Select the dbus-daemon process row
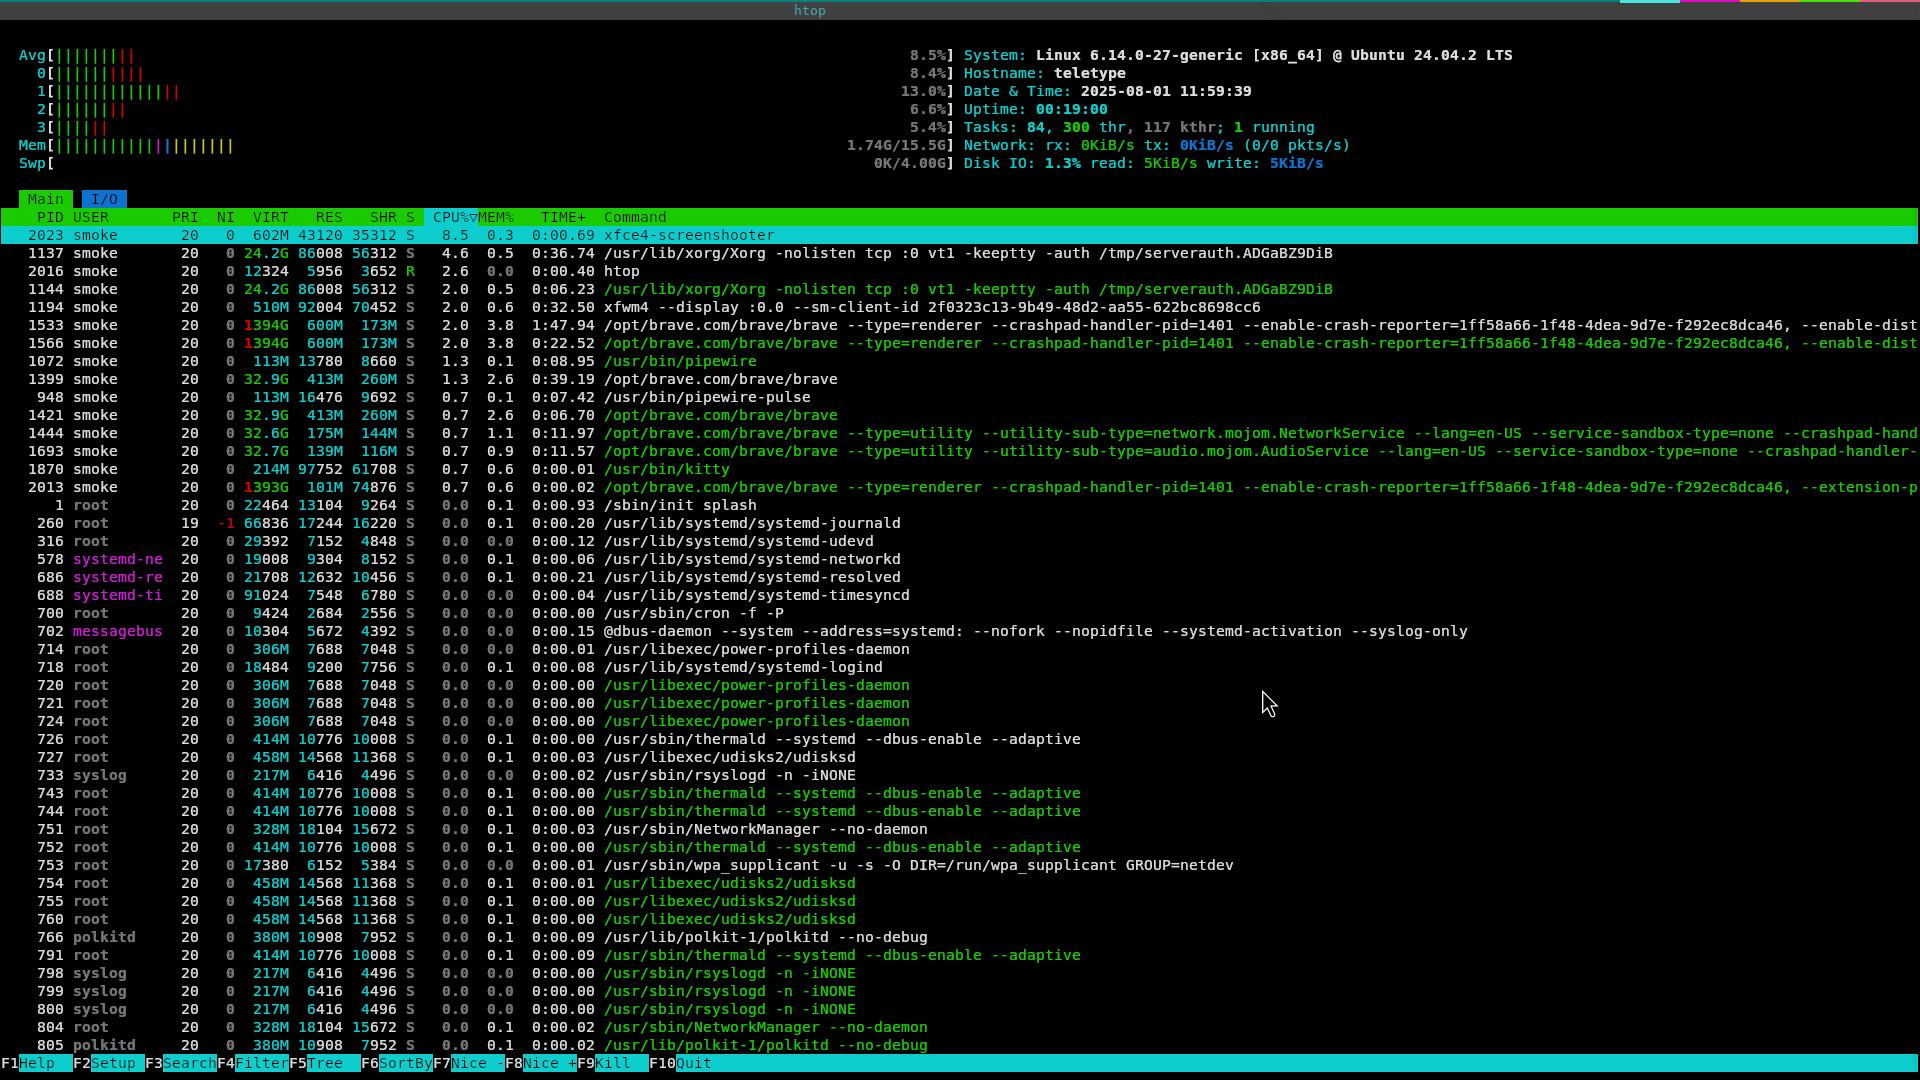Viewport: 1920px width, 1080px height. pos(960,631)
